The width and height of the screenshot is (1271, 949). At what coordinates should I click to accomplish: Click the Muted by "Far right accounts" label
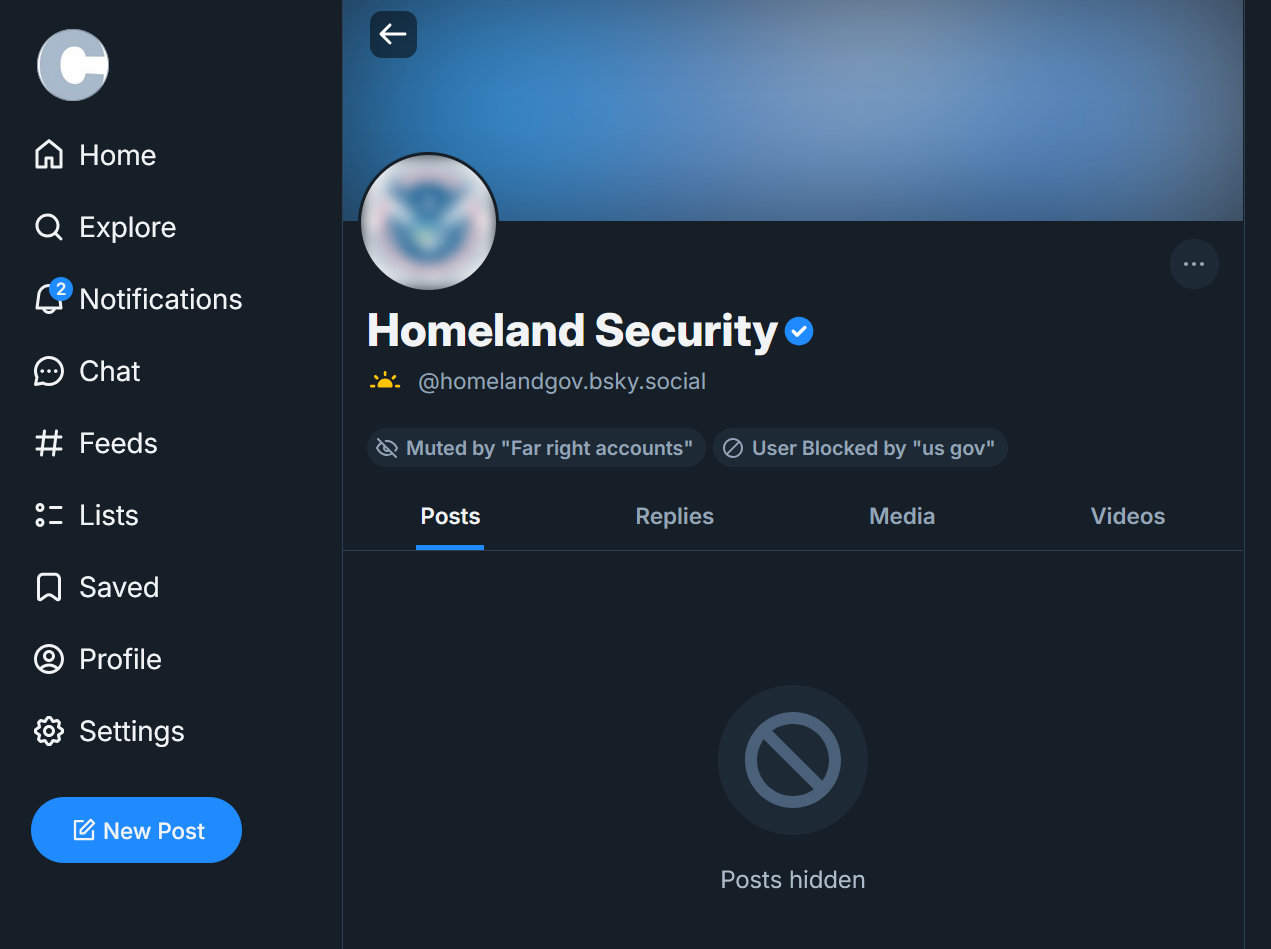pos(536,448)
